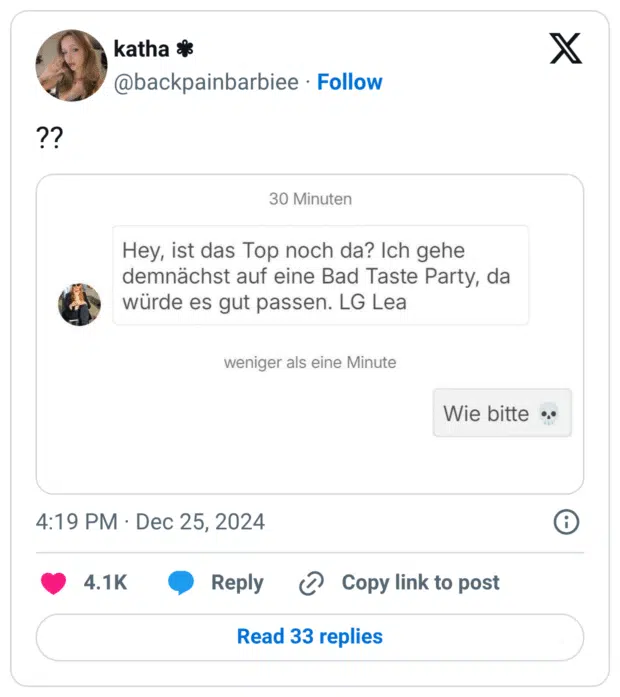The width and height of the screenshot is (620, 697).
Task: Click the blue reply bubble icon
Action: point(181,583)
